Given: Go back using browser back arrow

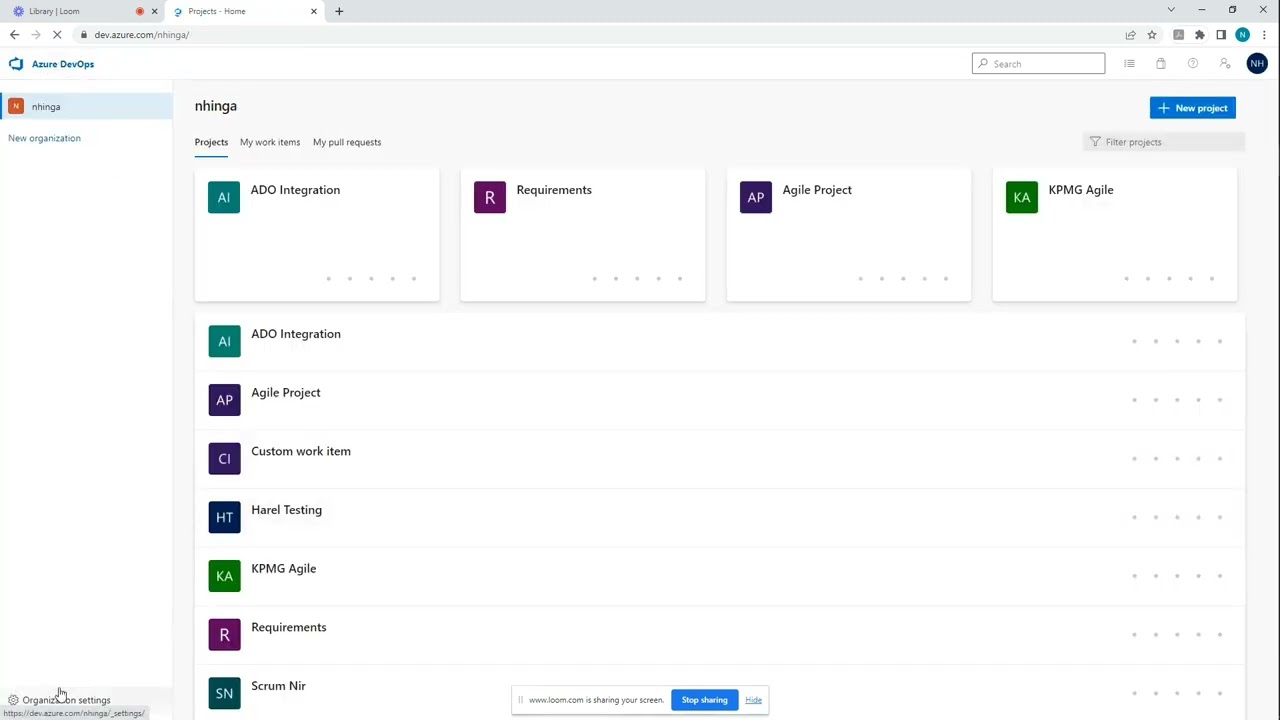Looking at the screenshot, I should pos(14,35).
